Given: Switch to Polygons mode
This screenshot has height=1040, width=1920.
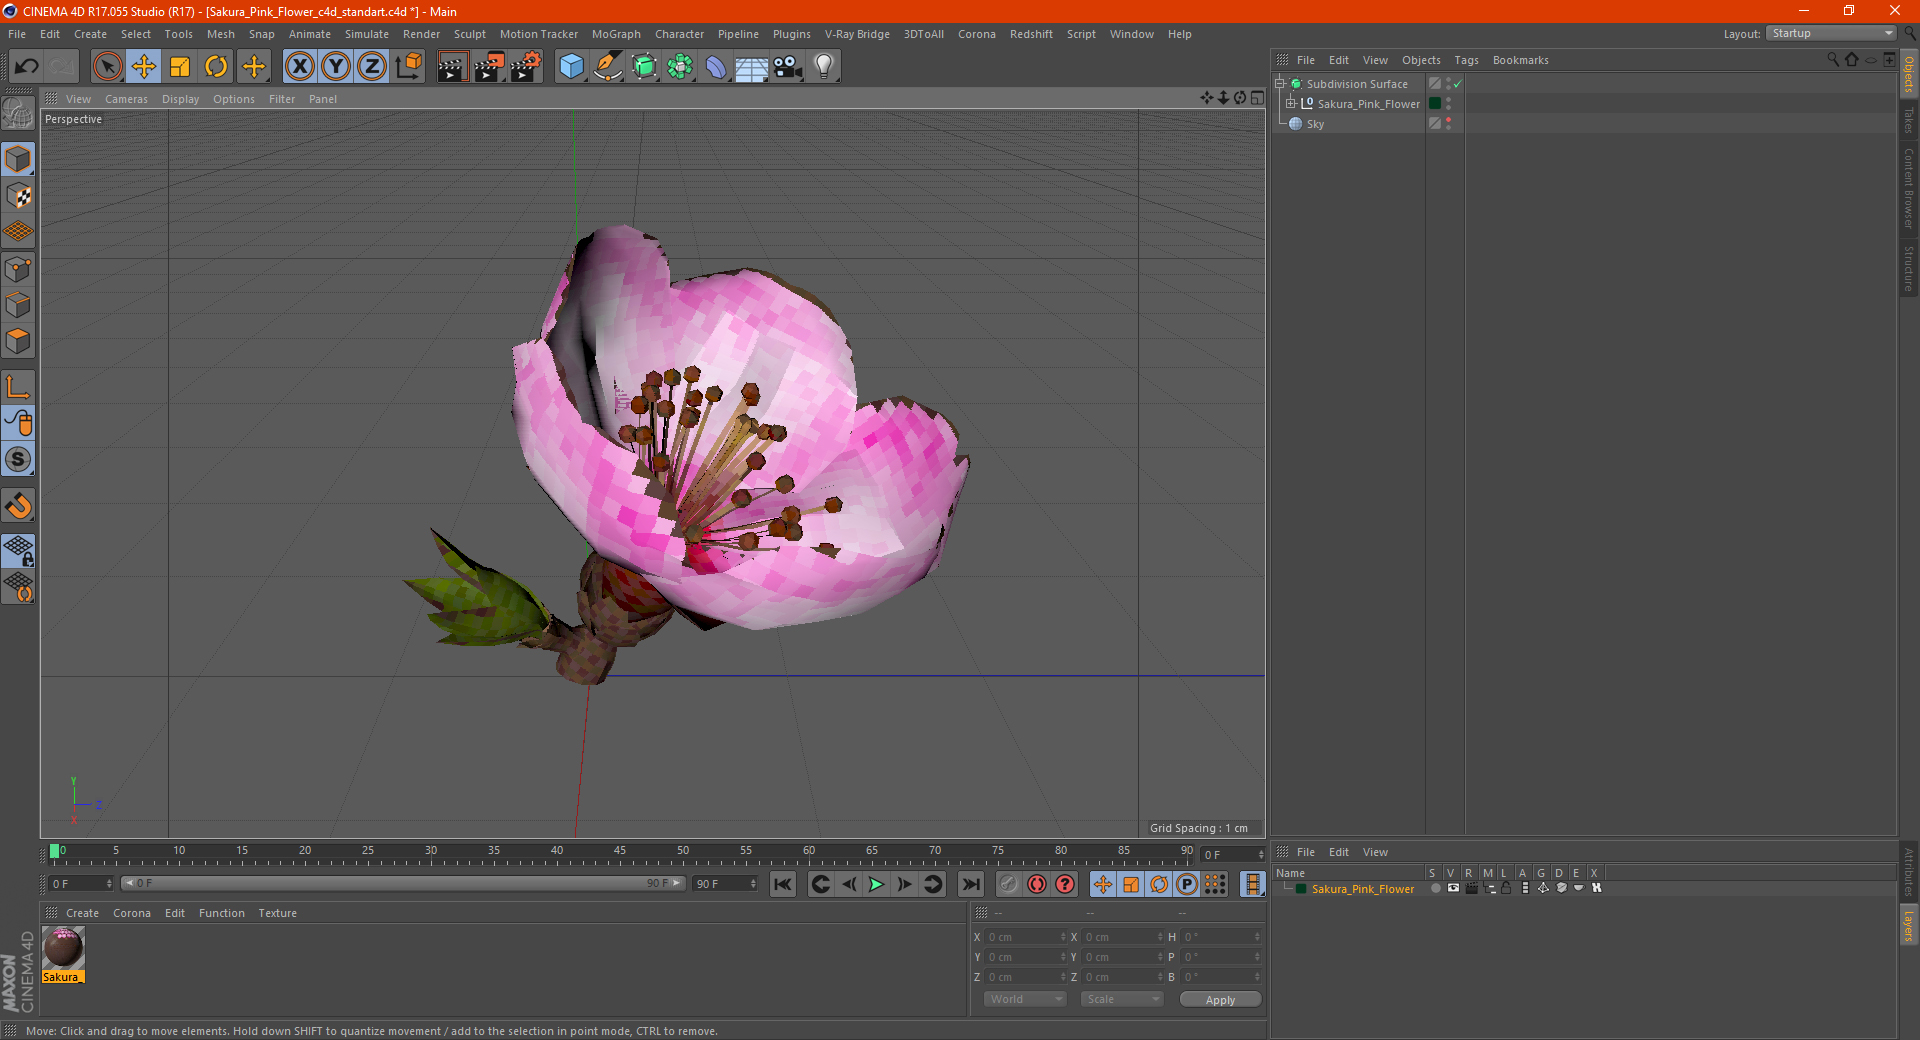Looking at the screenshot, I should pyautogui.click(x=18, y=341).
